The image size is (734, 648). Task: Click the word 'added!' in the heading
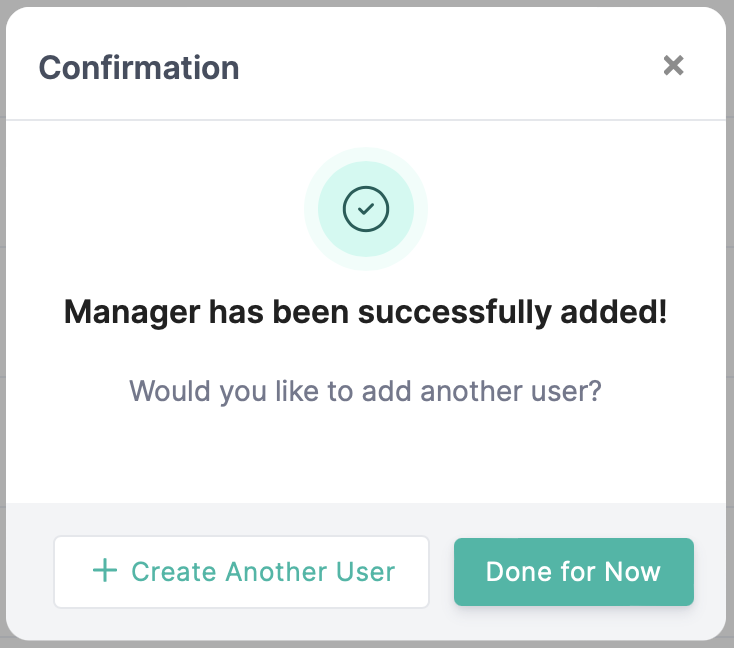610,312
